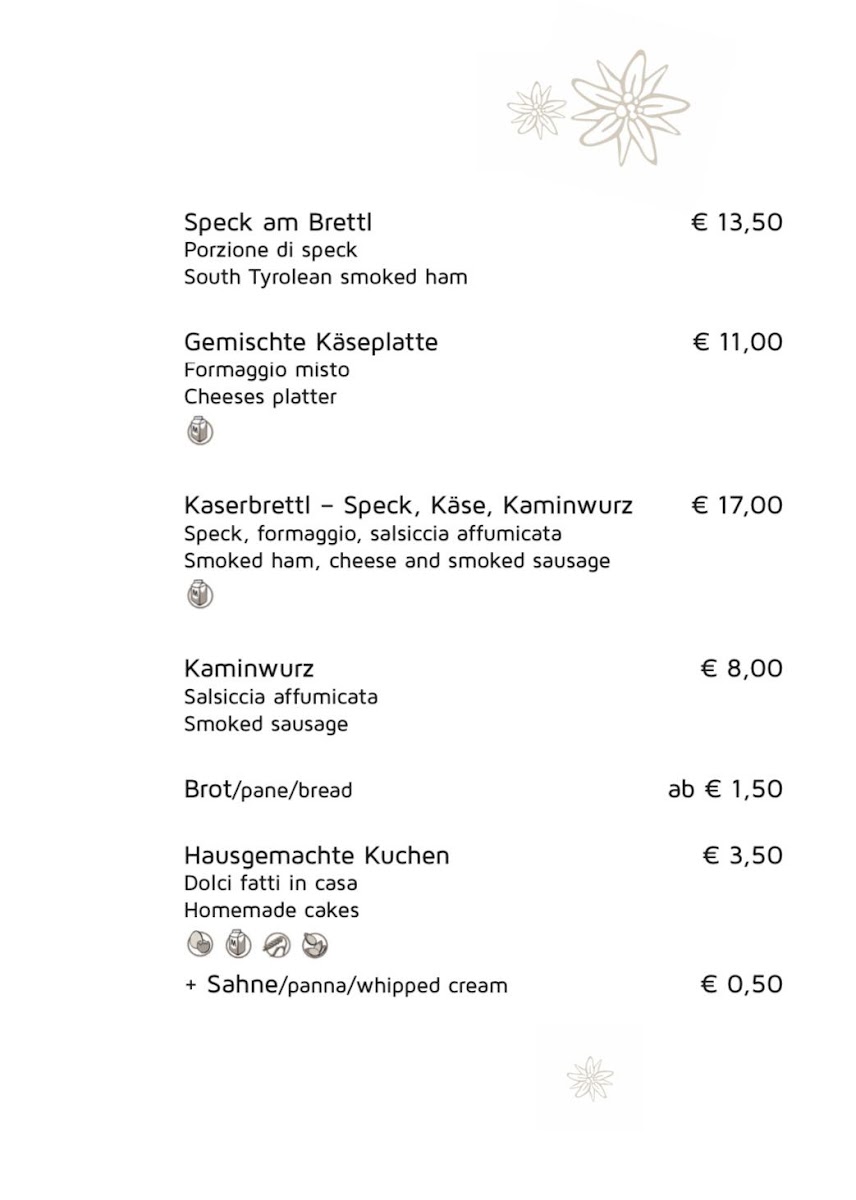Image resolution: width=856 pixels, height=1200 pixels.
Task: Click the Kaserbrettl – Speck, Käse, Kaminwurz heading
Action: pyautogui.click(x=408, y=505)
